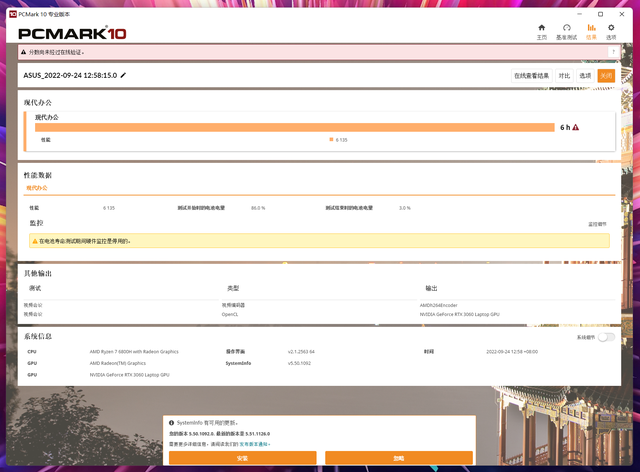Toggle the 系统细节 system details switch
Viewport: 640px width, 472px height.
tap(607, 337)
